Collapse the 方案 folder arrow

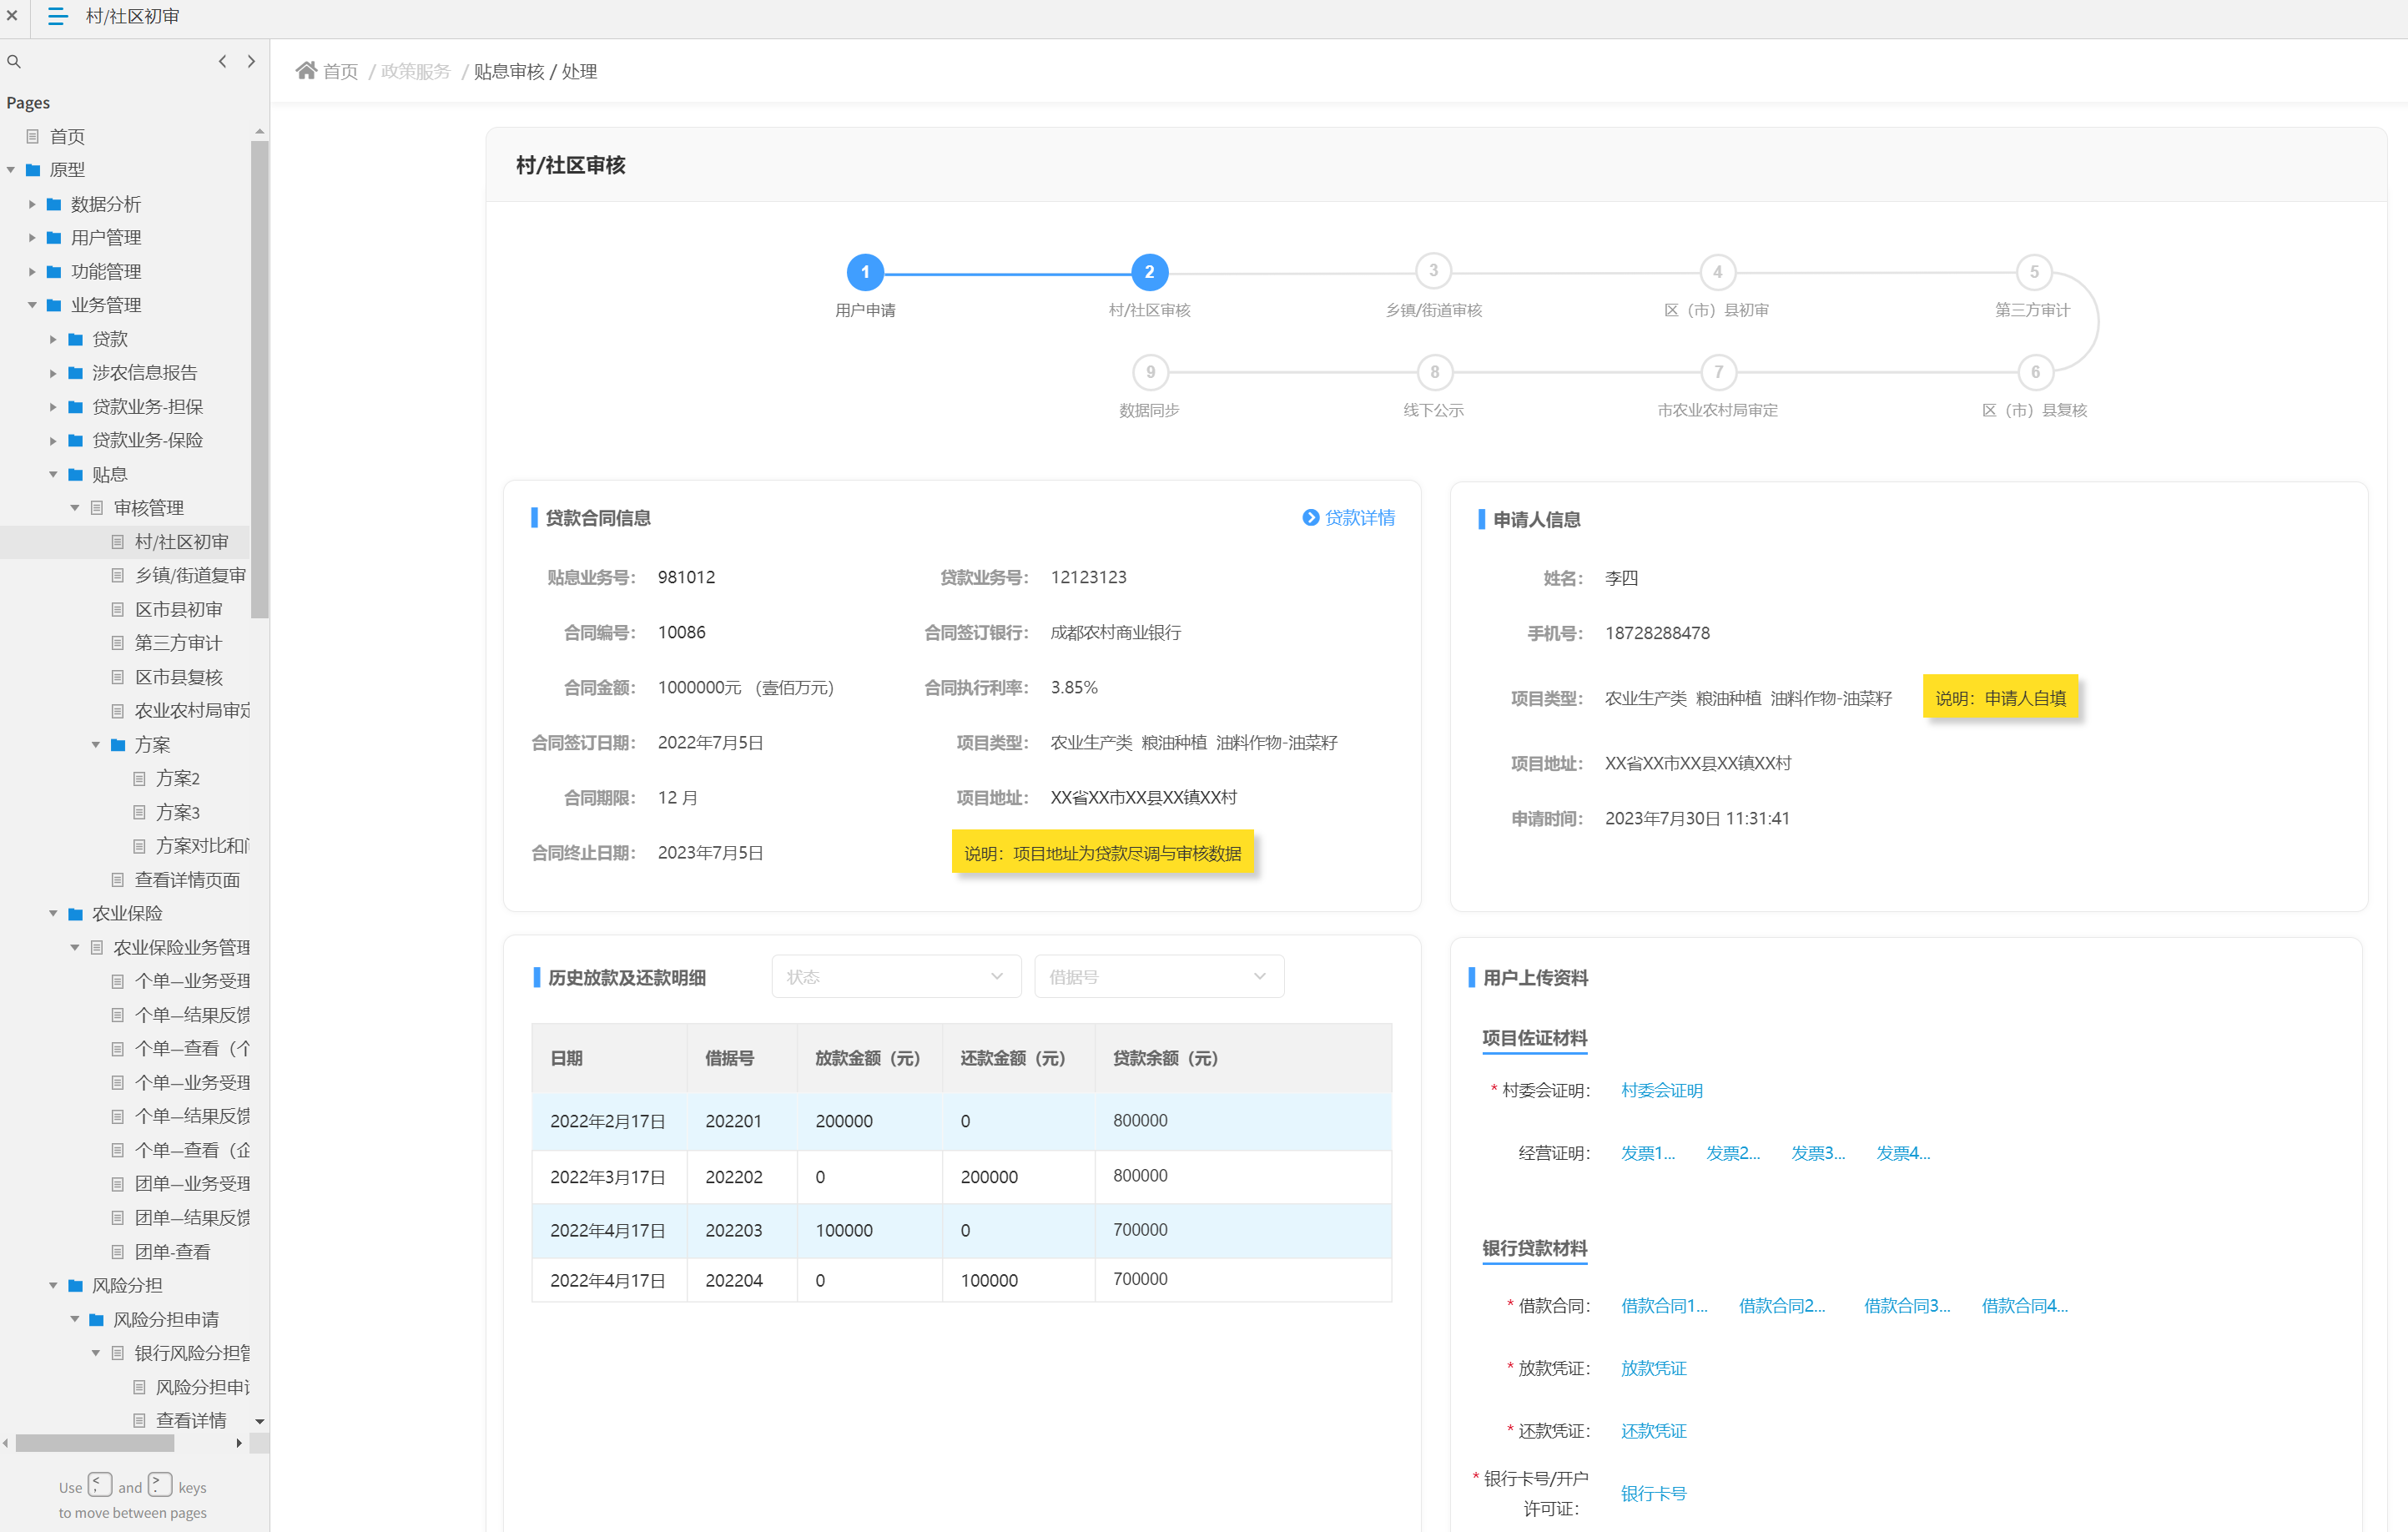(96, 745)
